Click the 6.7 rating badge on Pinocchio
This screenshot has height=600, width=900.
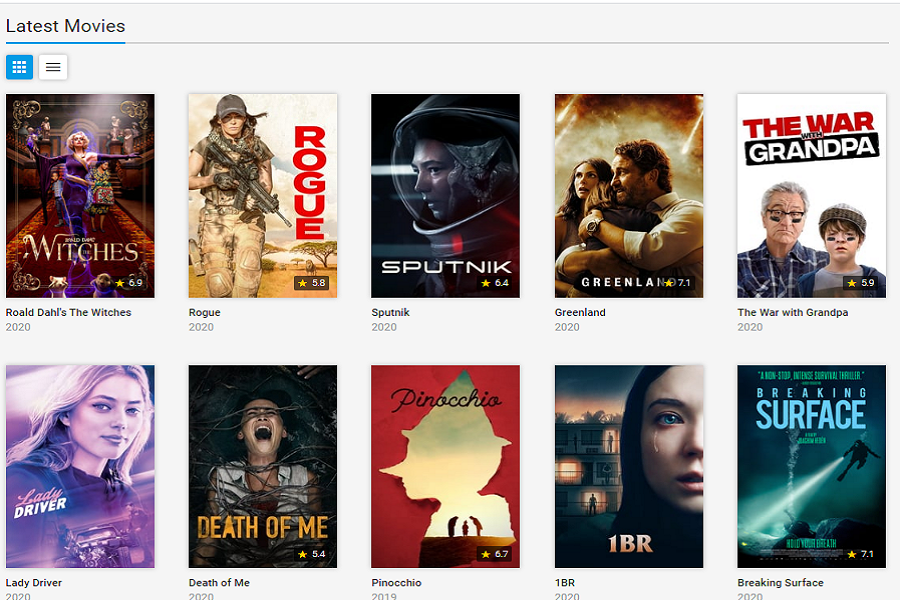coord(495,554)
